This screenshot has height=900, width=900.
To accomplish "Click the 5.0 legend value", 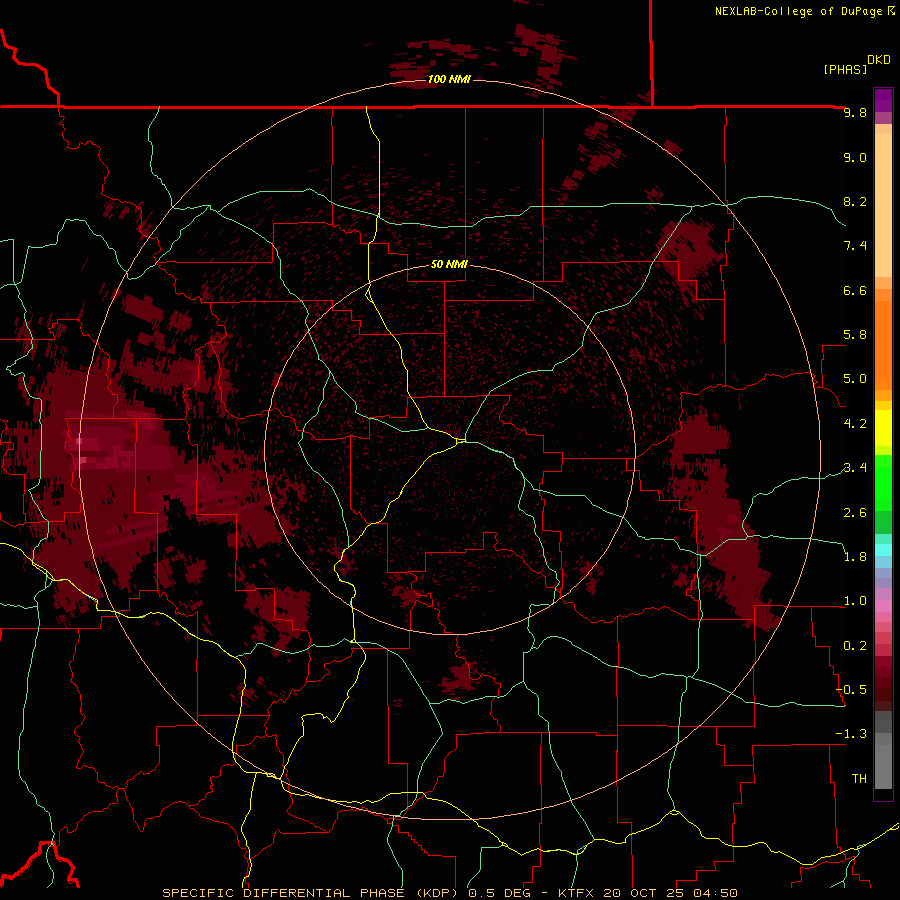I will (855, 379).
